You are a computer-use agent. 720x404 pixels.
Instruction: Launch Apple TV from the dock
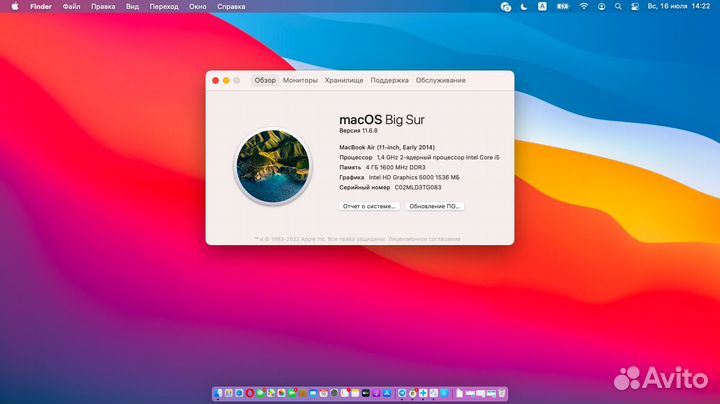(366, 393)
